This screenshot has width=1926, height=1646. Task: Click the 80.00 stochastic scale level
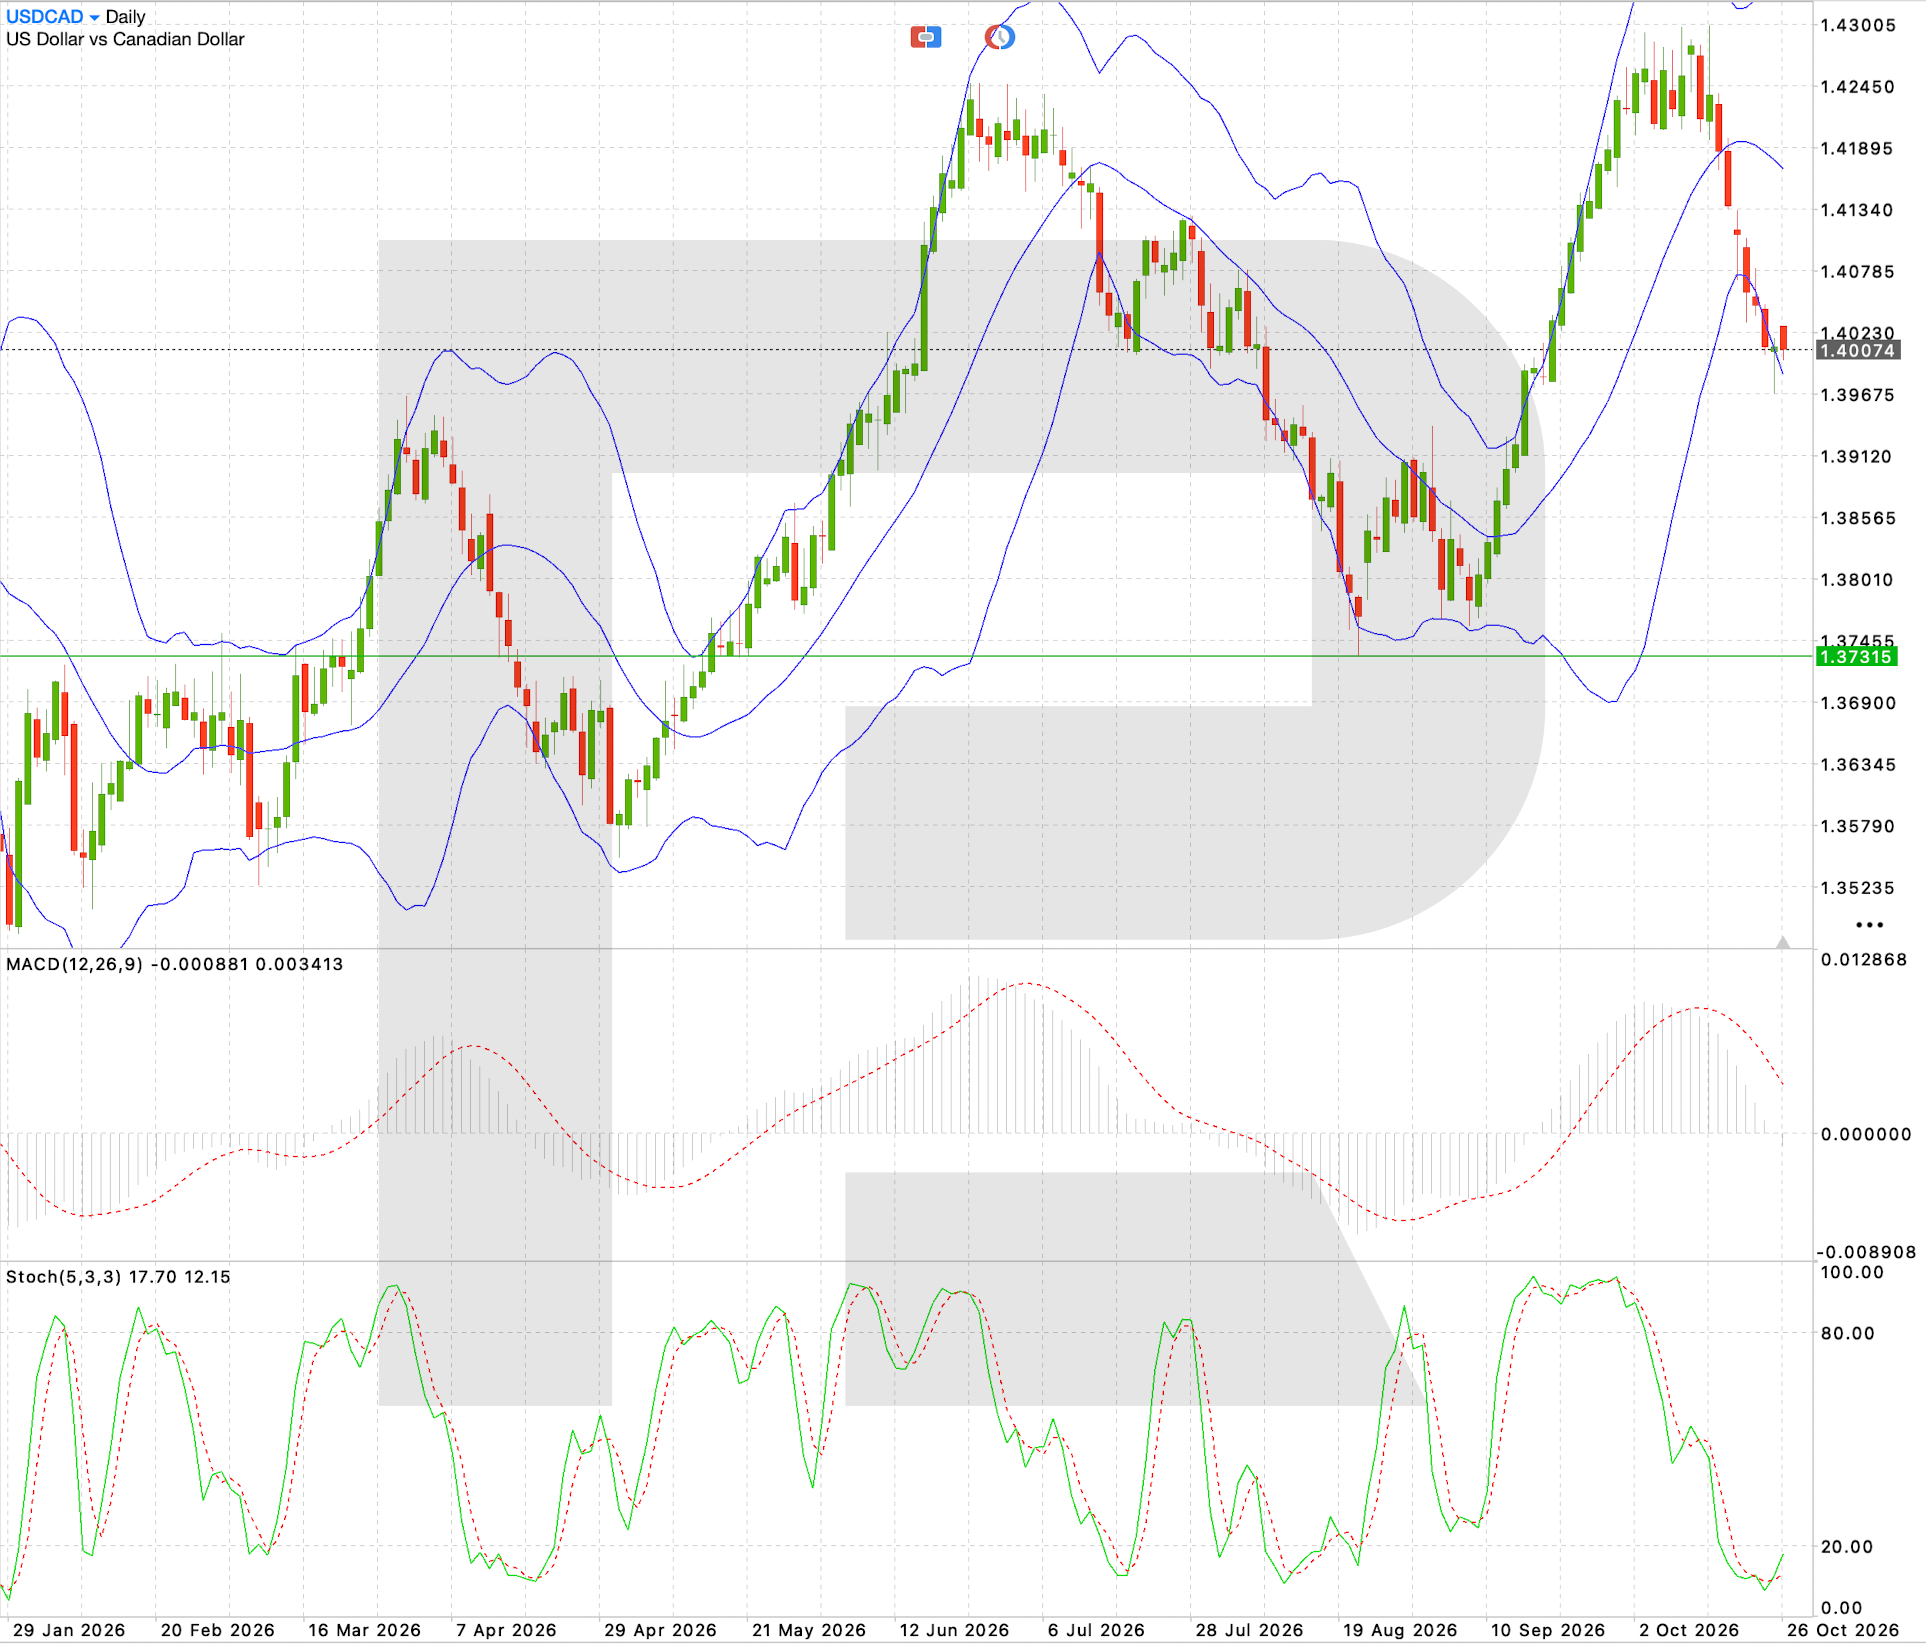(x=1848, y=1333)
